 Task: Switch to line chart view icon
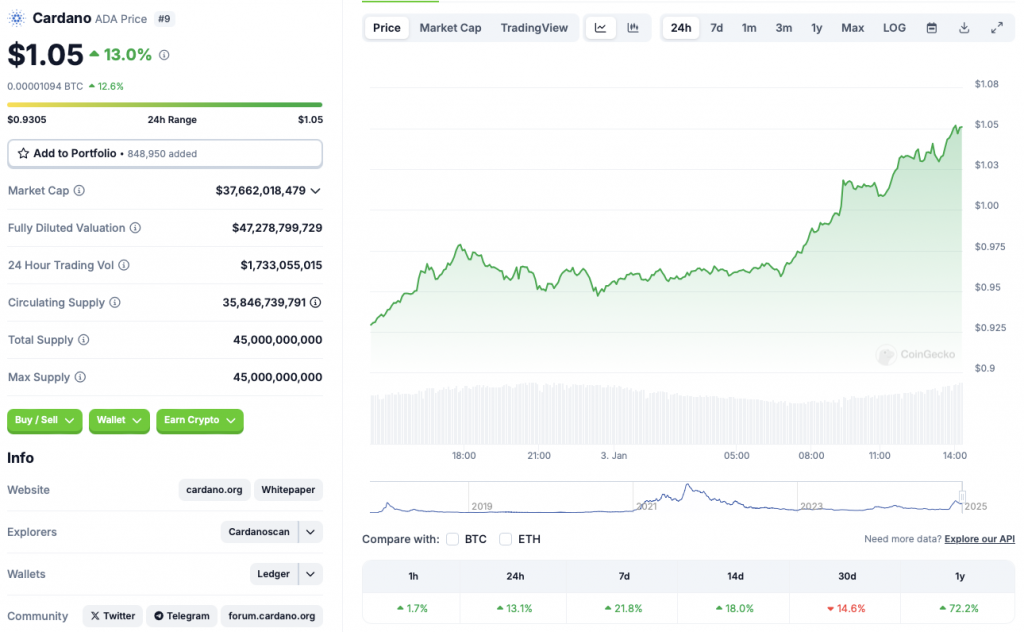[600, 27]
